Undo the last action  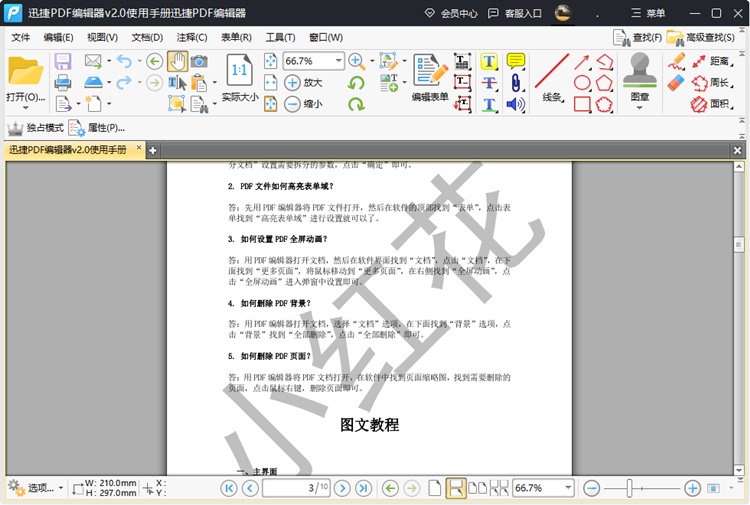click(x=124, y=61)
